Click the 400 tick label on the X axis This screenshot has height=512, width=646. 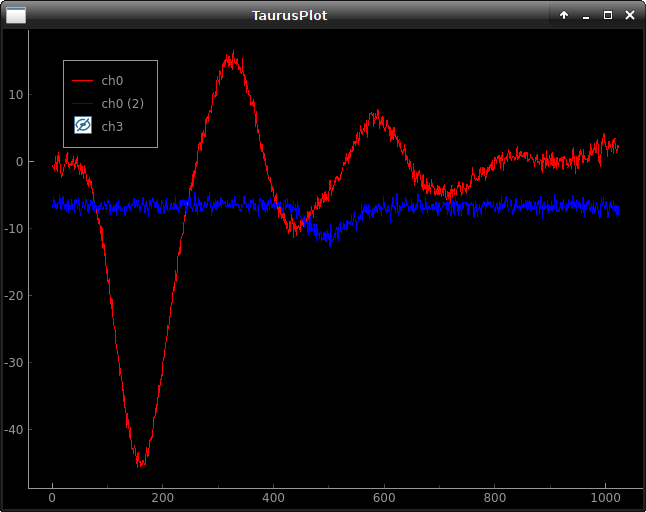coord(273,496)
